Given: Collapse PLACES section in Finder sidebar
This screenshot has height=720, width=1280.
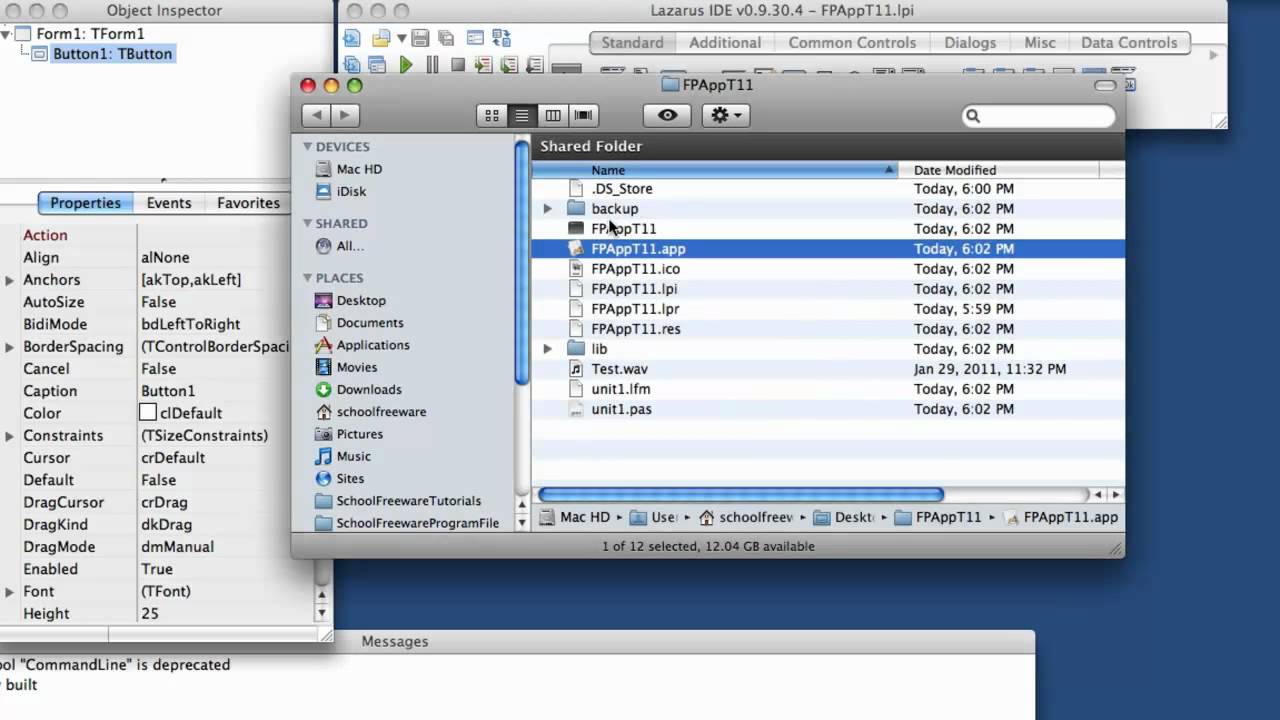Looking at the screenshot, I should 307,278.
